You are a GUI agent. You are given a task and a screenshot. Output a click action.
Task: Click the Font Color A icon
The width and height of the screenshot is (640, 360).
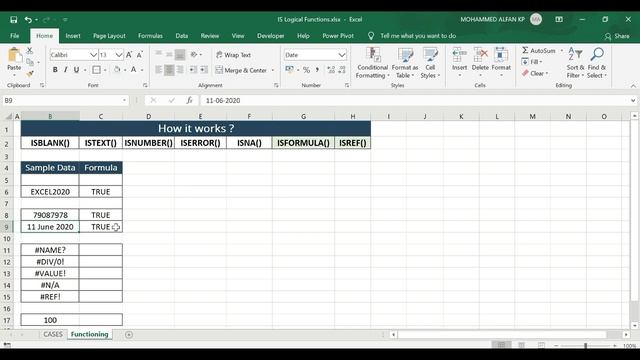(133, 70)
